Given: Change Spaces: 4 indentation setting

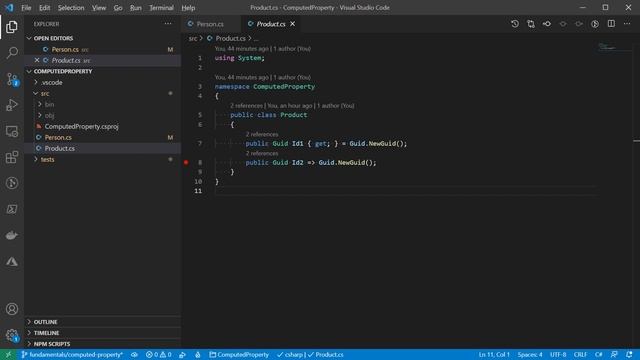Looking at the screenshot, I should click(530, 355).
